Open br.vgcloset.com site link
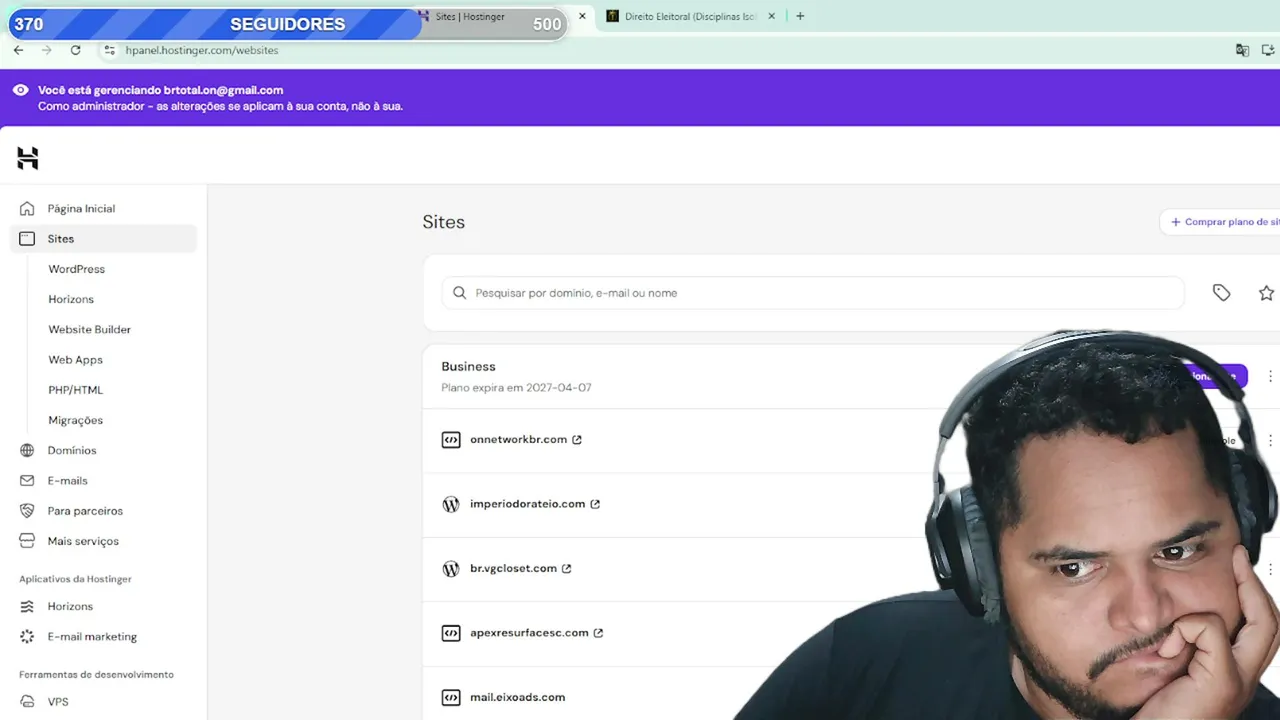Image resolution: width=1280 pixels, height=720 pixels. pos(513,568)
